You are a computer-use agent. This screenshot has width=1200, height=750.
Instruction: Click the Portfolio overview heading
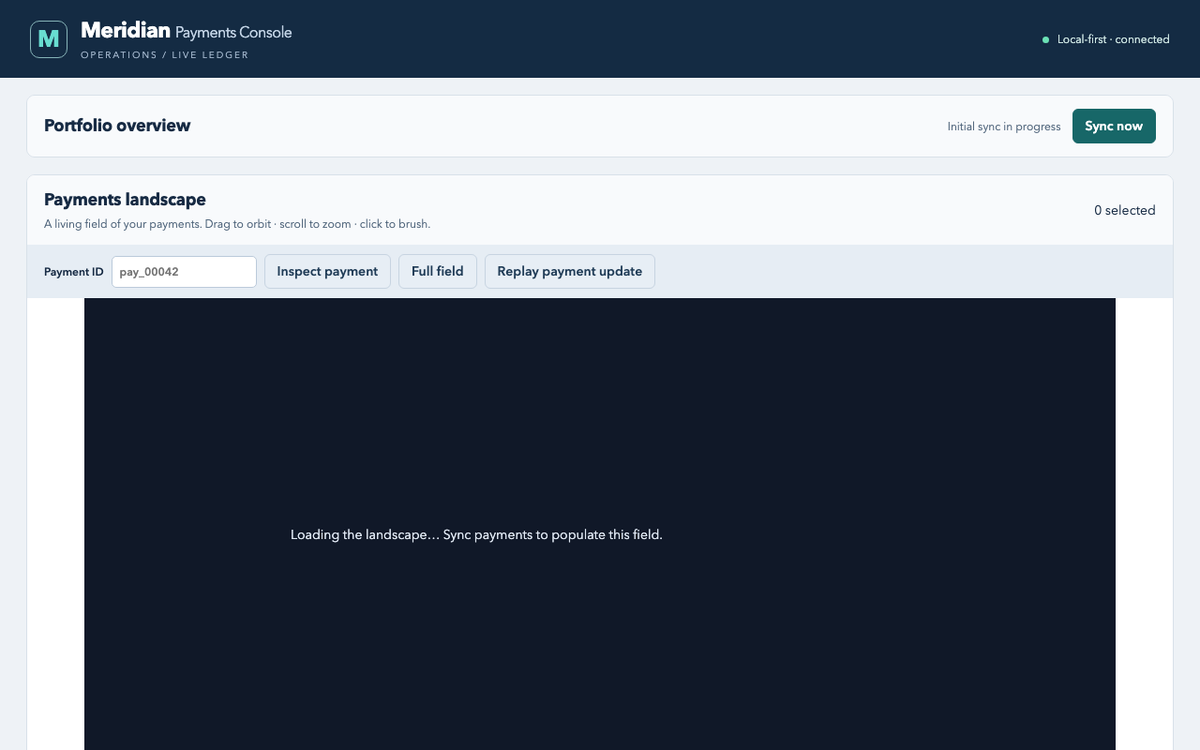click(x=117, y=125)
